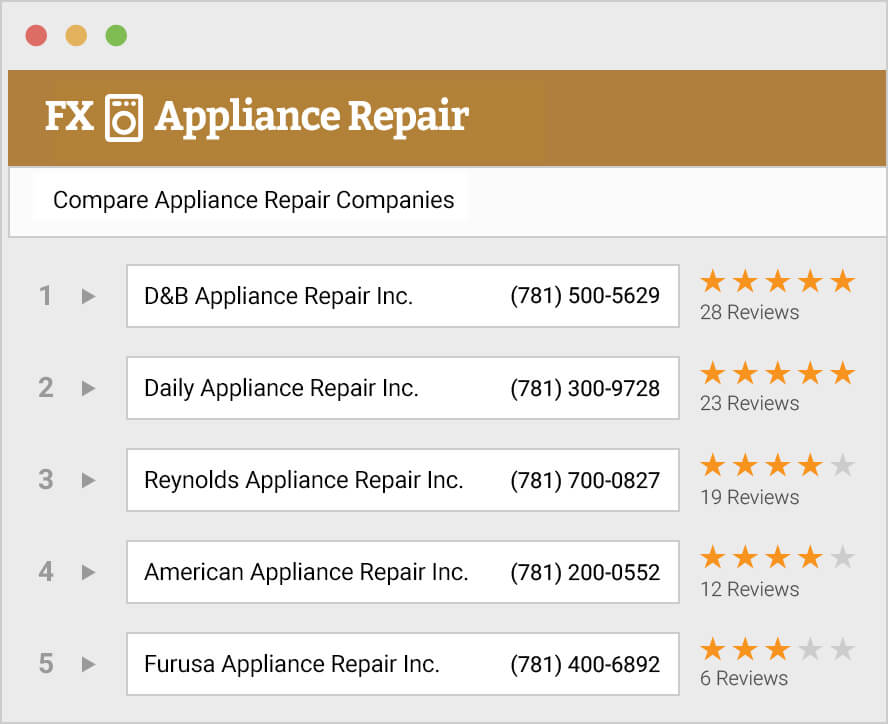
Task: Click the first star for Daily Appliance Repair
Action: [x=711, y=374]
